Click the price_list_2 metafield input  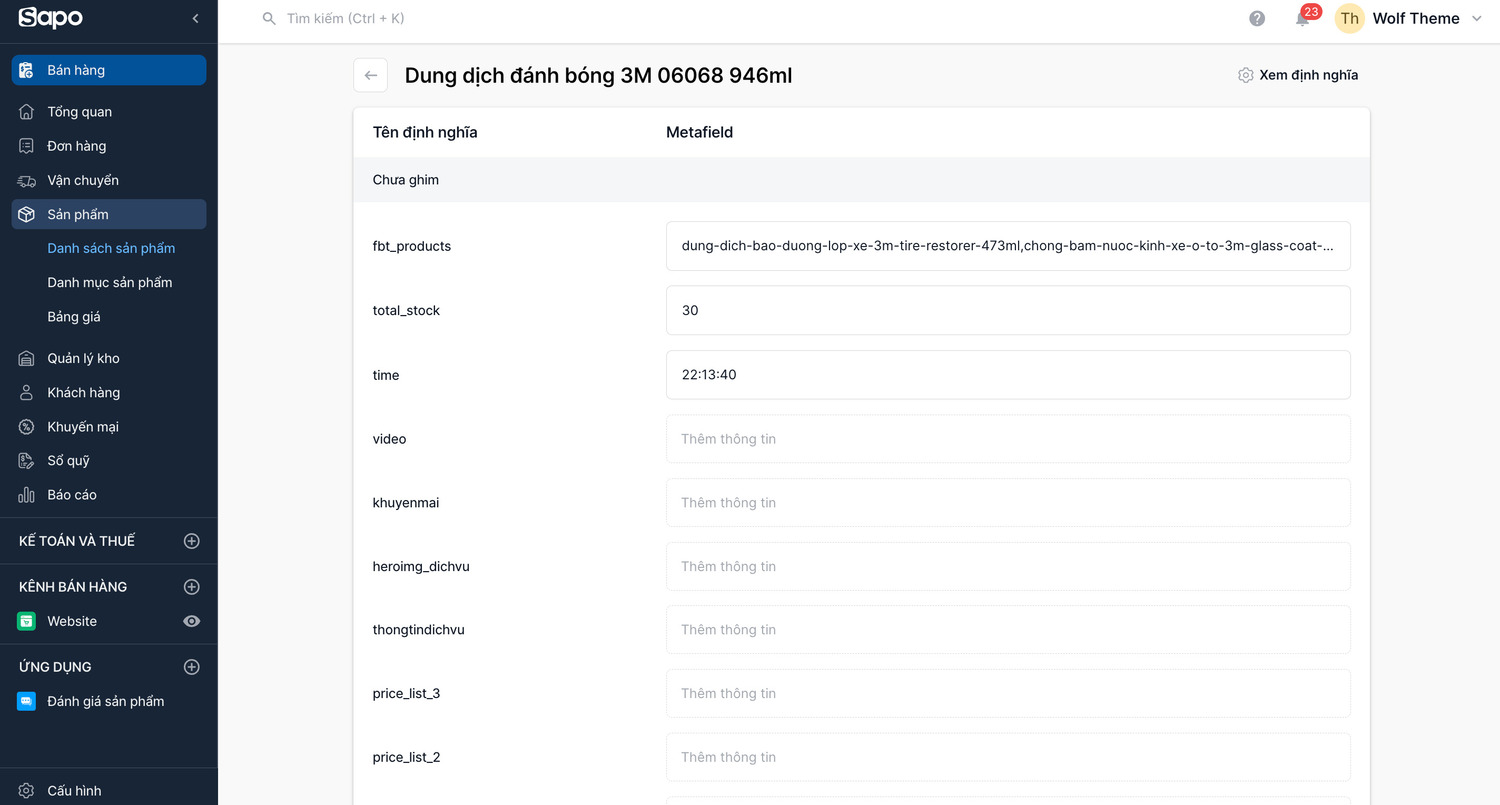pyautogui.click(x=1008, y=757)
